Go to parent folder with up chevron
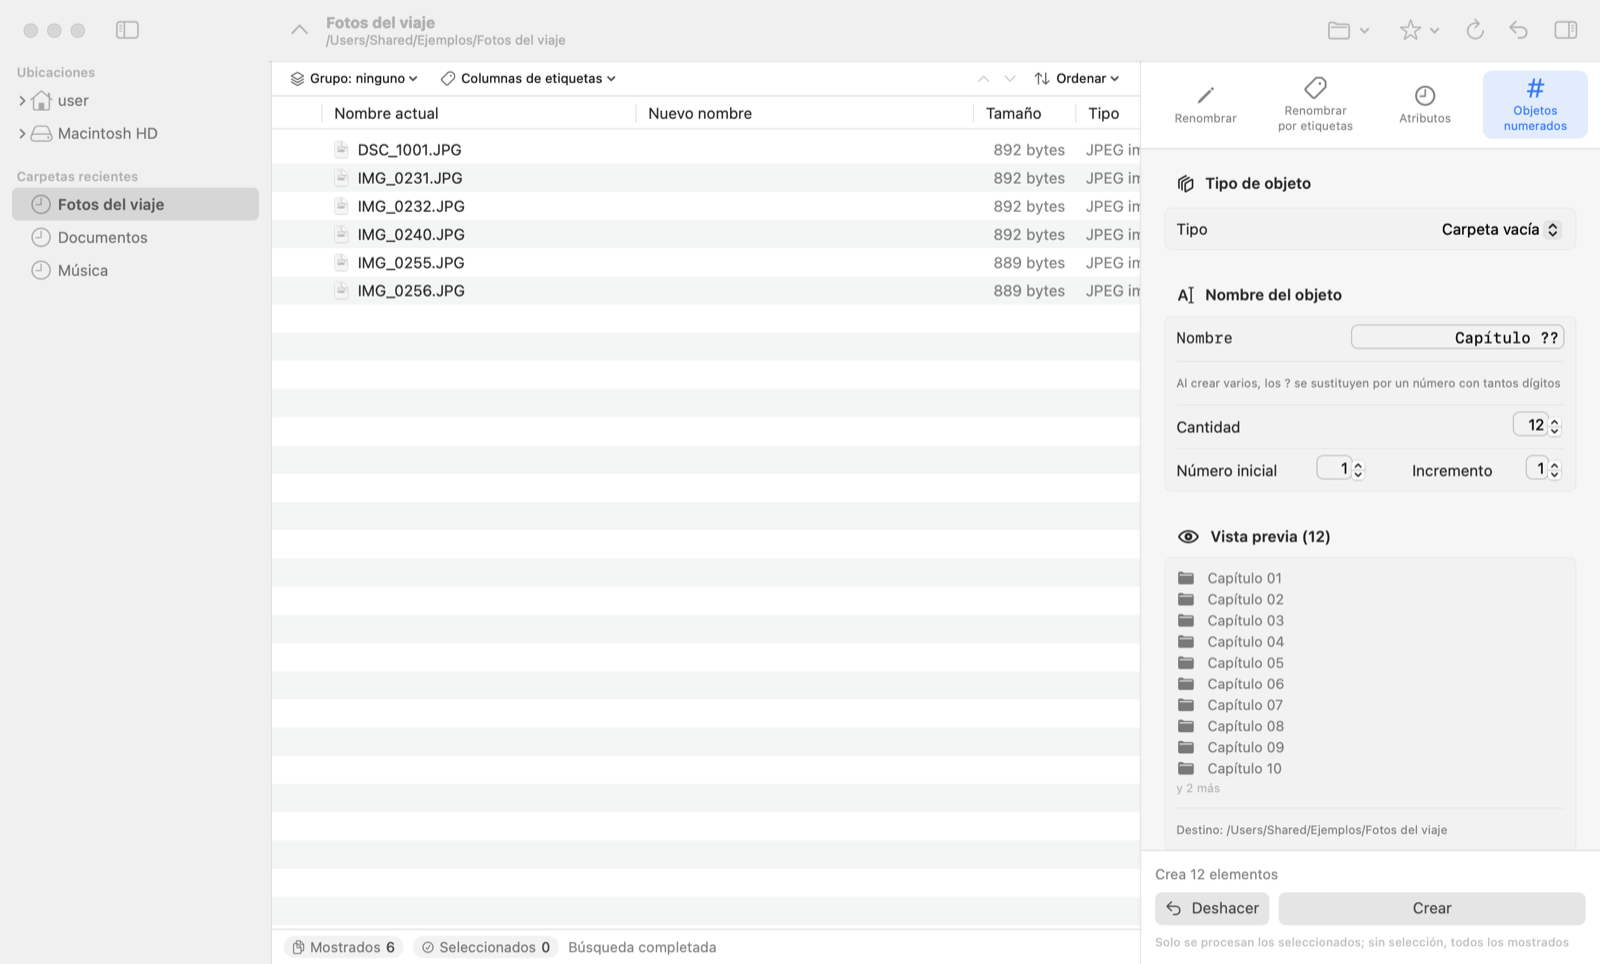 click(x=299, y=30)
